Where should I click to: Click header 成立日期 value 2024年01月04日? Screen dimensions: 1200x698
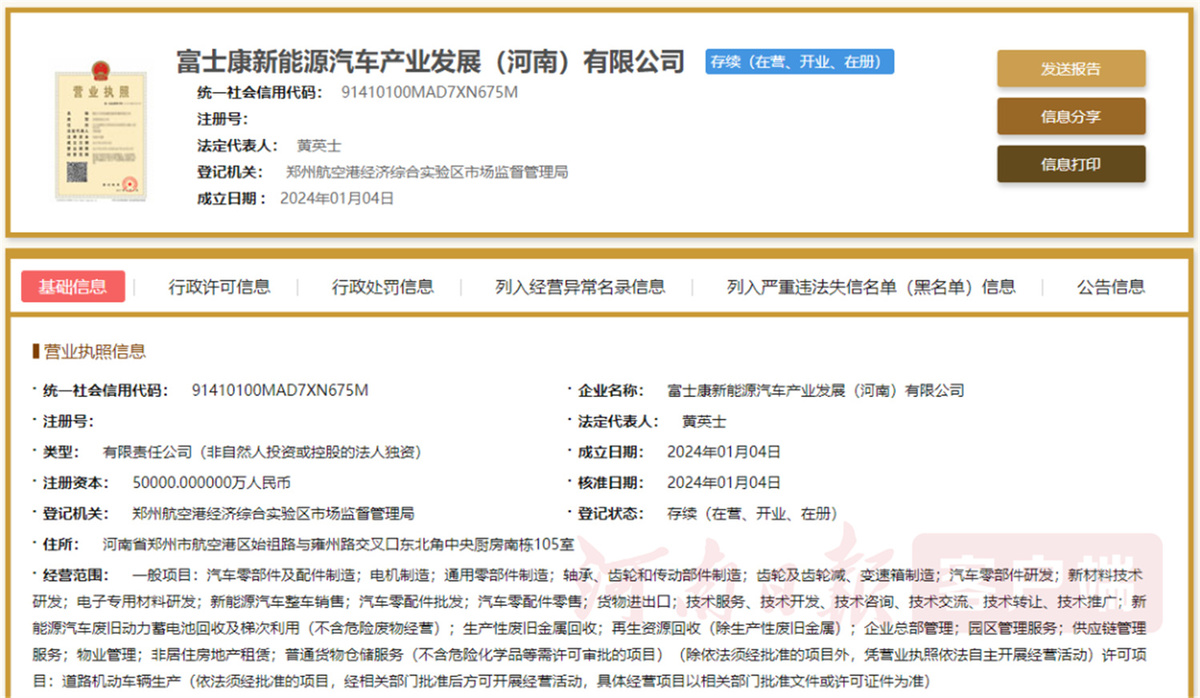[x=338, y=198]
